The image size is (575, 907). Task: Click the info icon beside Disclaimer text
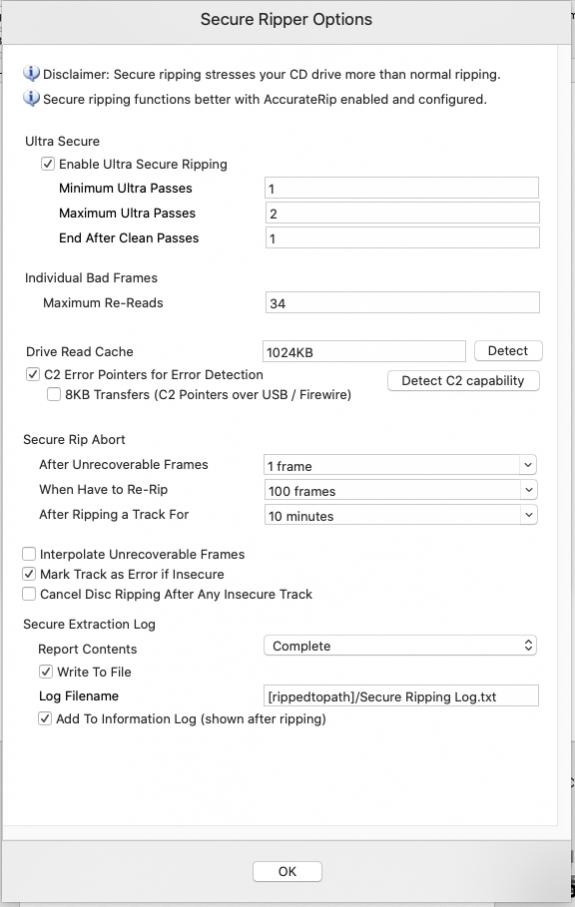31,73
